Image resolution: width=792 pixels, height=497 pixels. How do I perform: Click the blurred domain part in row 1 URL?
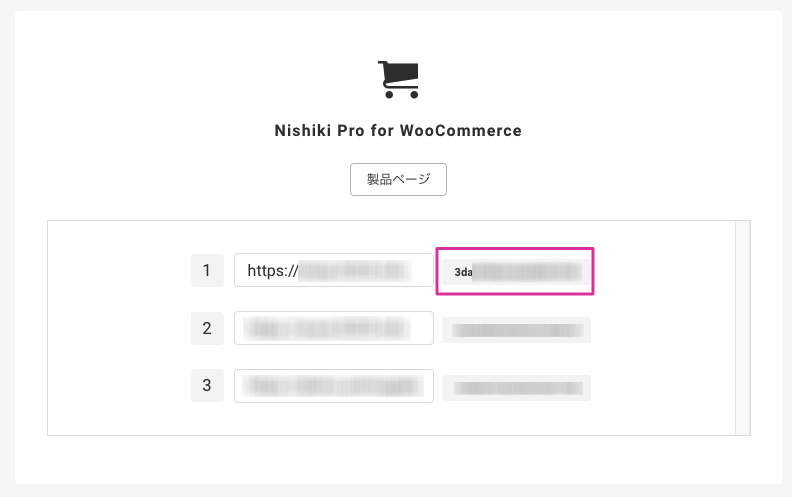(x=355, y=271)
